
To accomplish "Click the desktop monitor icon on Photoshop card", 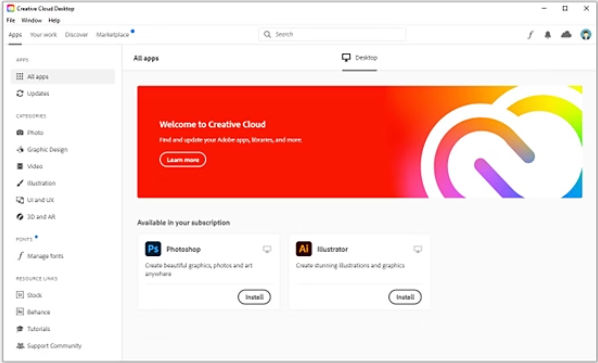I will pyautogui.click(x=267, y=249).
